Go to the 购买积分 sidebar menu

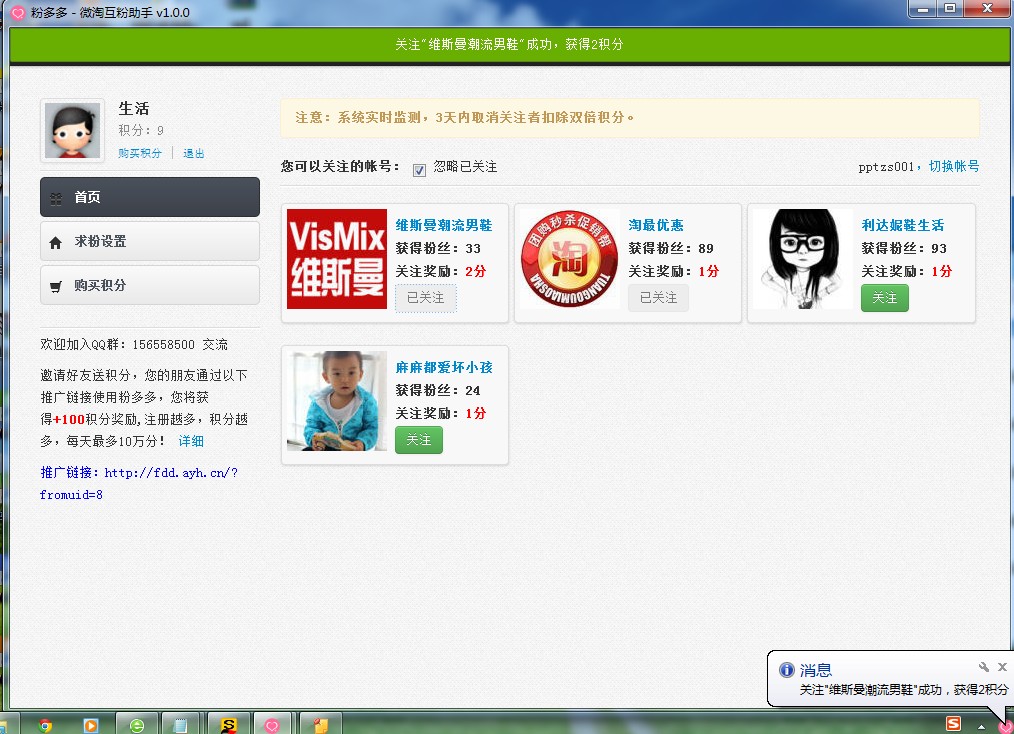click(x=150, y=285)
